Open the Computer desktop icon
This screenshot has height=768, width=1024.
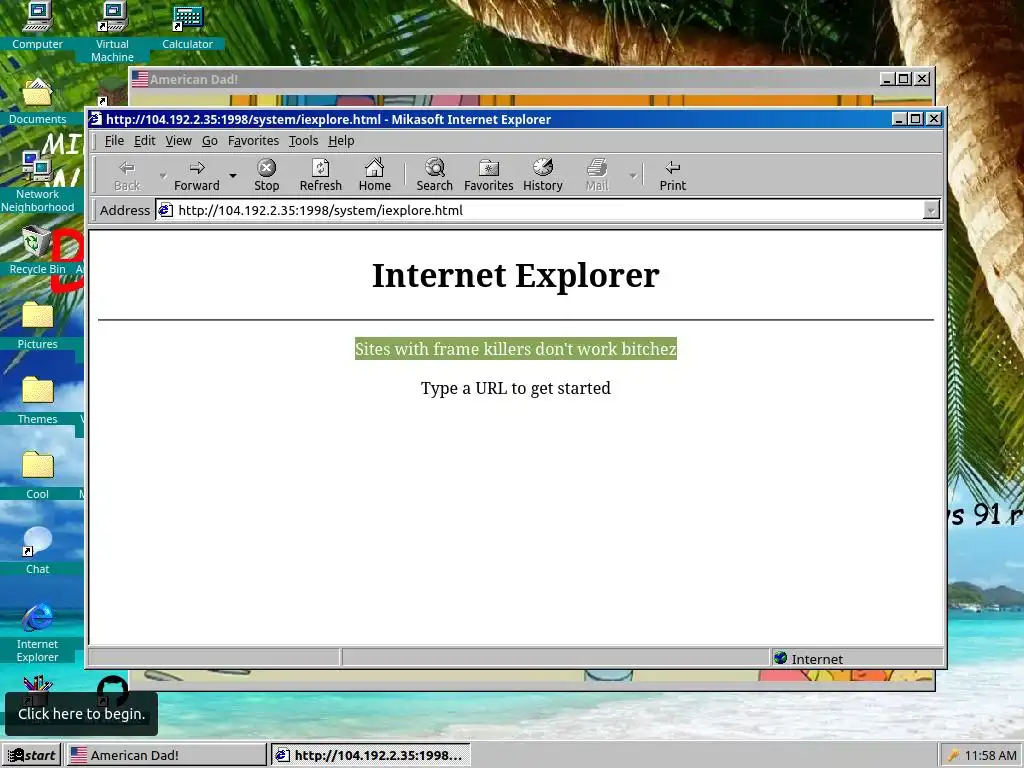(37, 26)
